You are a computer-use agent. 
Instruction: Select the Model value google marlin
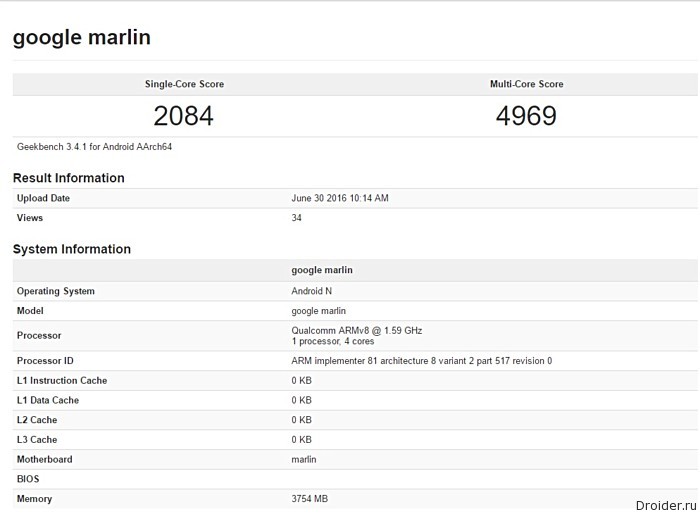click(318, 311)
